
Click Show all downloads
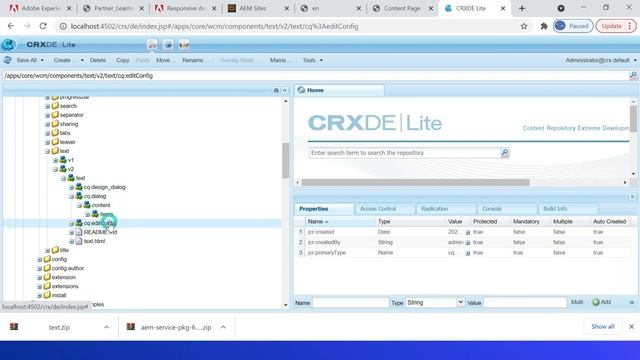click(602, 327)
